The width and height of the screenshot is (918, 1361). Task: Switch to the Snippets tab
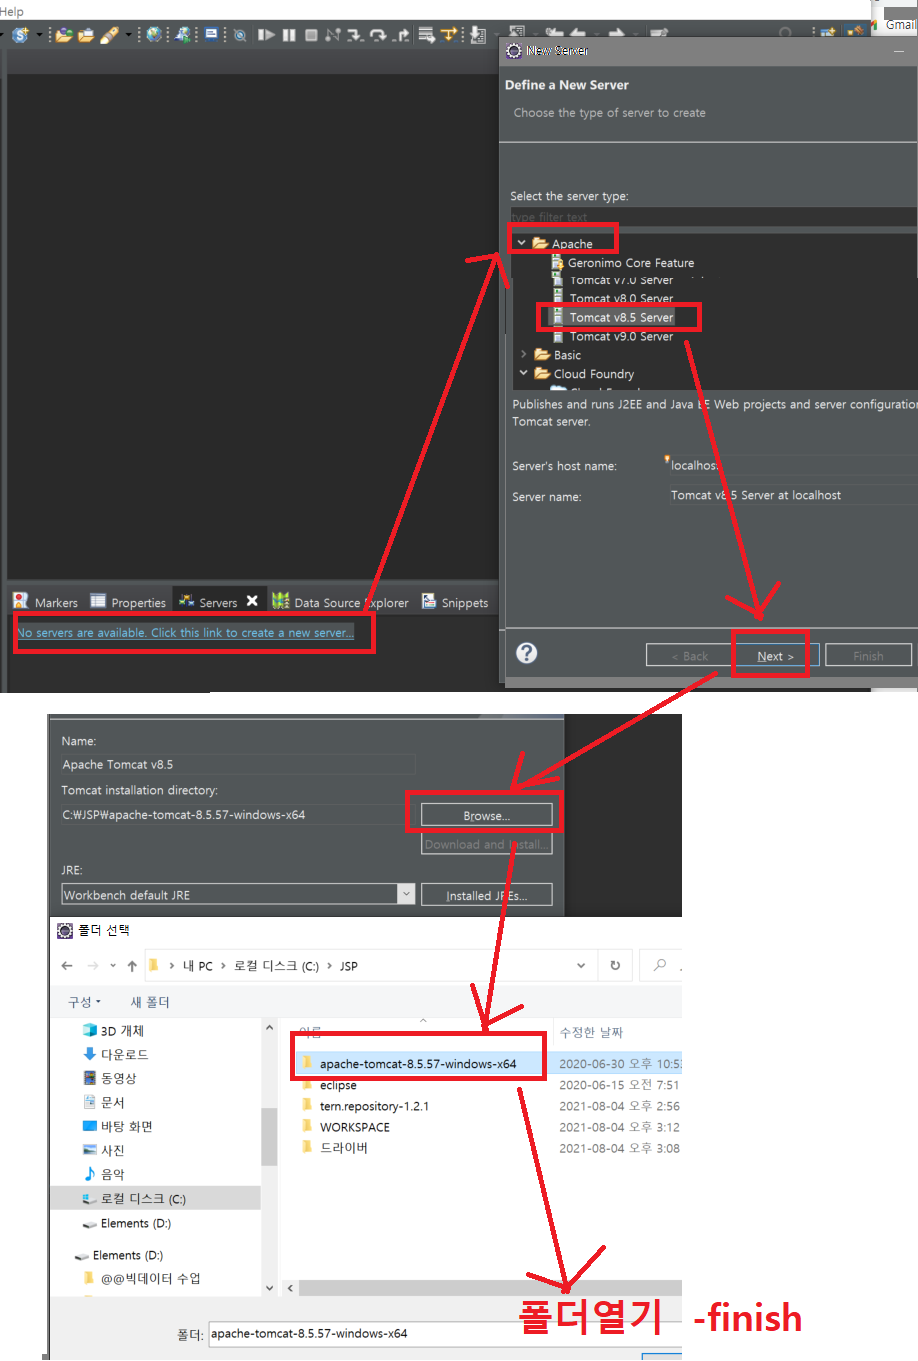tap(455, 602)
